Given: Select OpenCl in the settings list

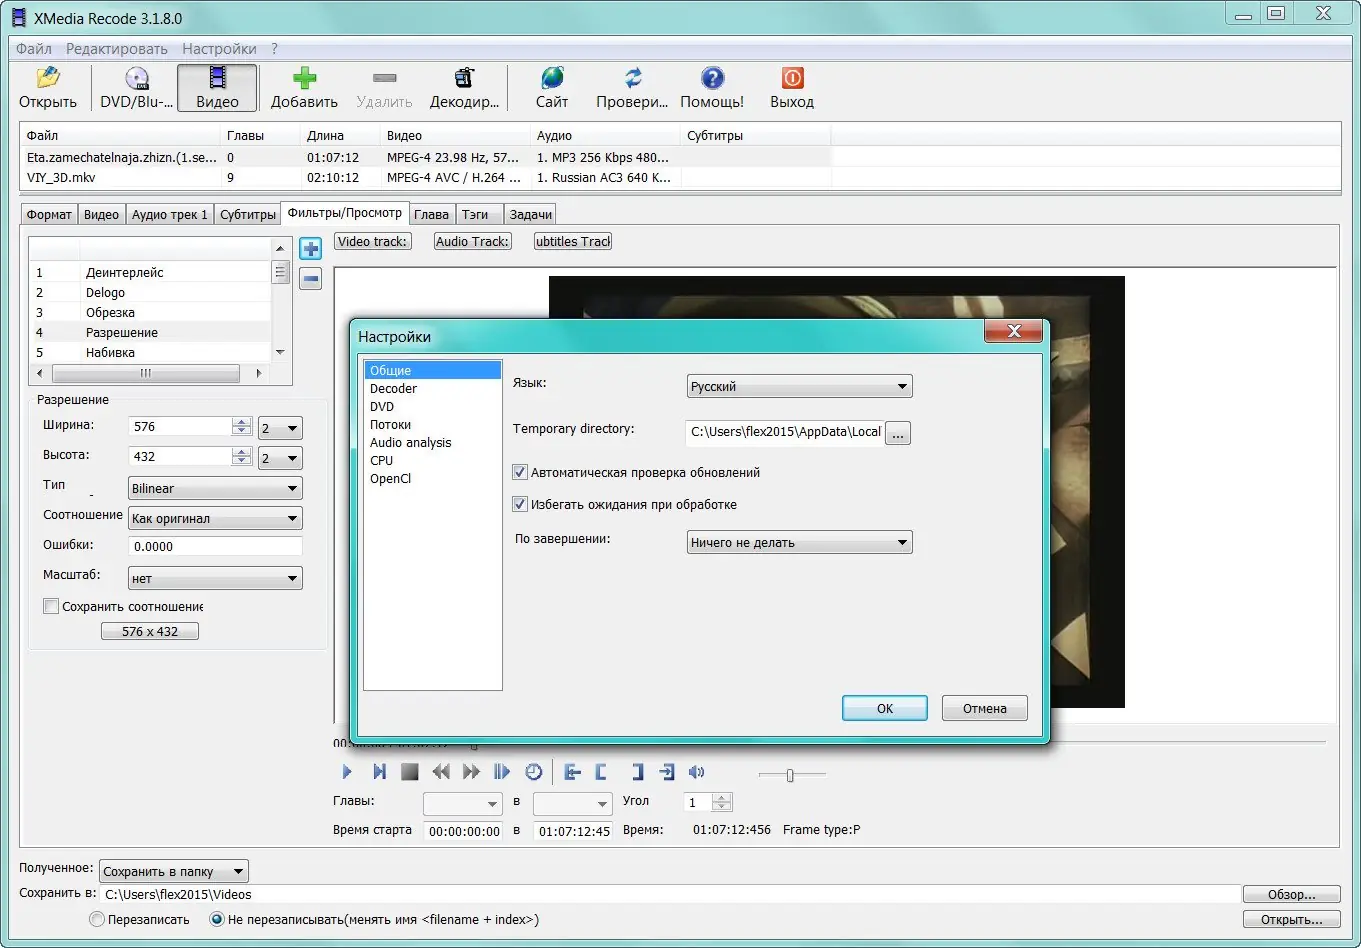Looking at the screenshot, I should click(x=391, y=478).
